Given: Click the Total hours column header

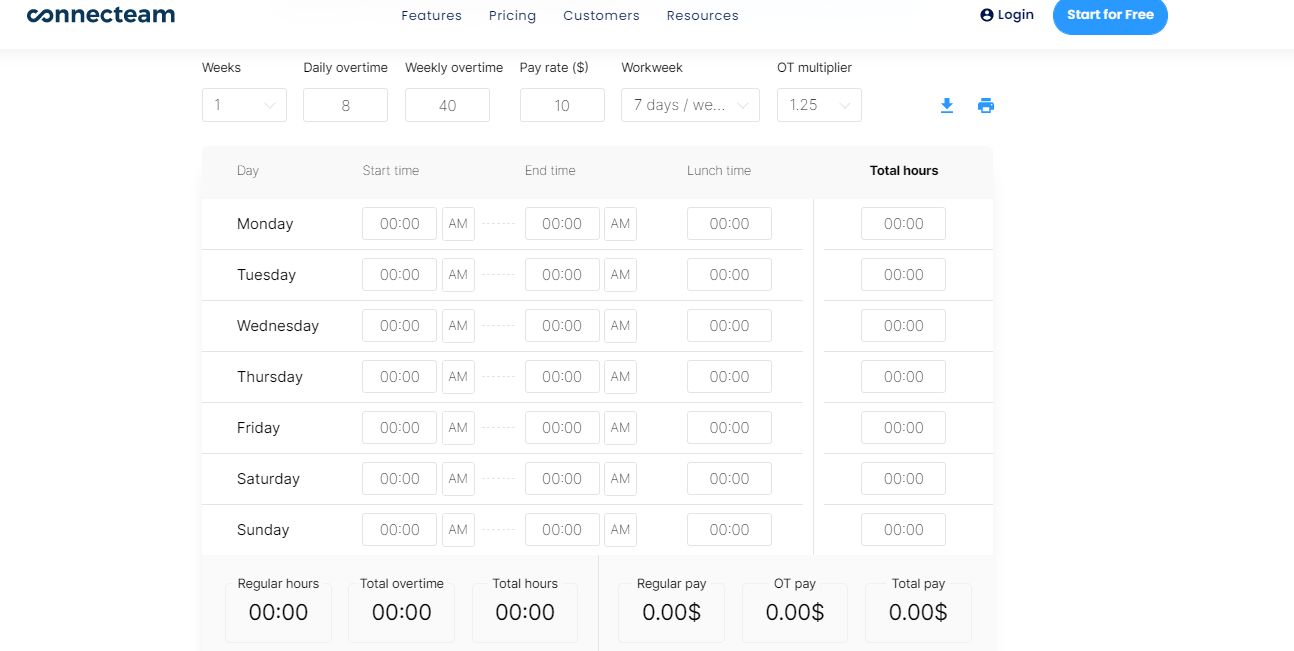Looking at the screenshot, I should (x=904, y=171).
